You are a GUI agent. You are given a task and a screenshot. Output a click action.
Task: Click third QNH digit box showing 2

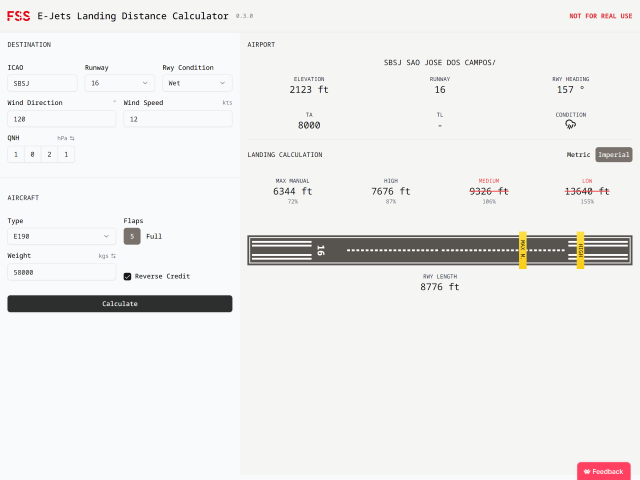click(49, 154)
